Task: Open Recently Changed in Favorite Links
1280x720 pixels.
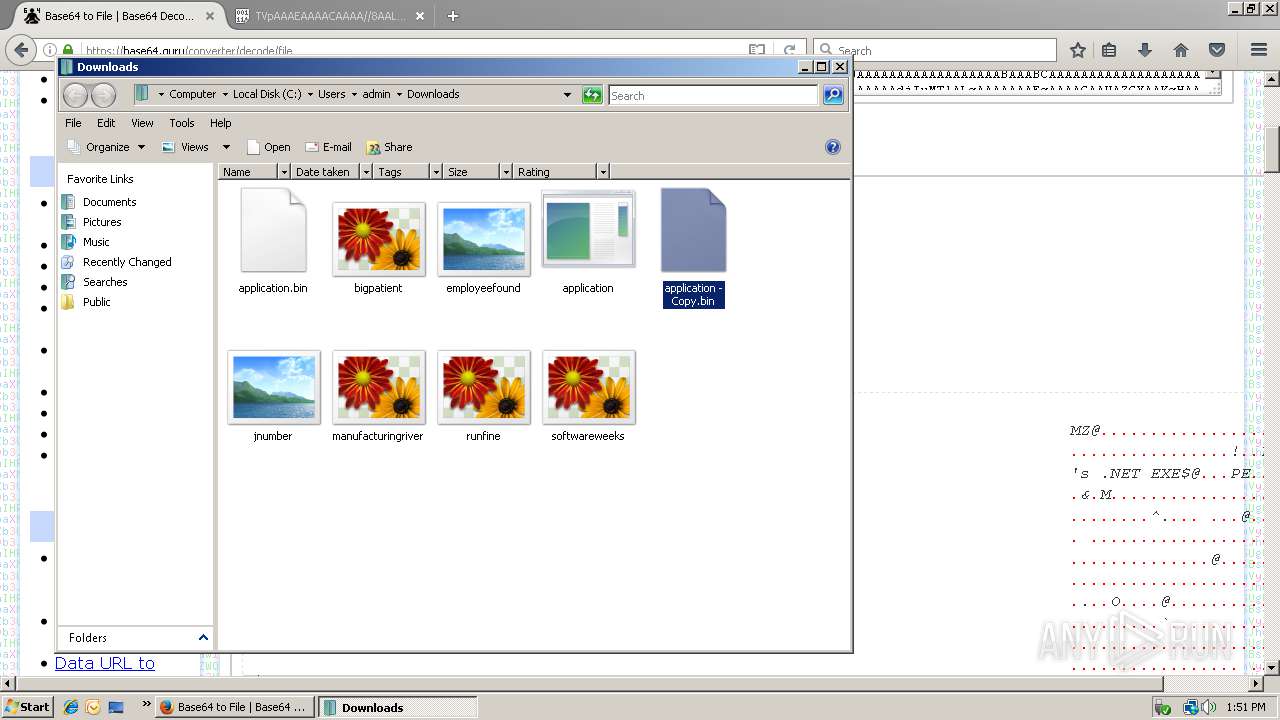Action: pyautogui.click(x=127, y=262)
